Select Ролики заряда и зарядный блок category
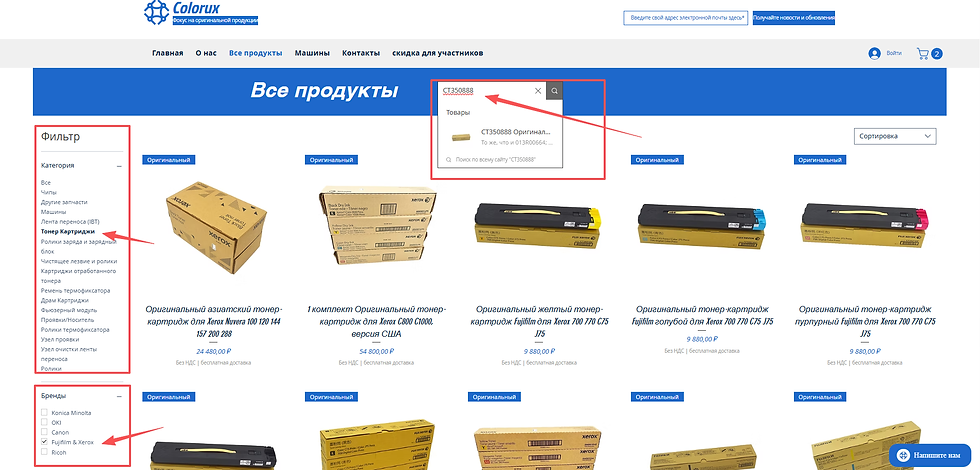The height and width of the screenshot is (470, 980). coord(78,246)
